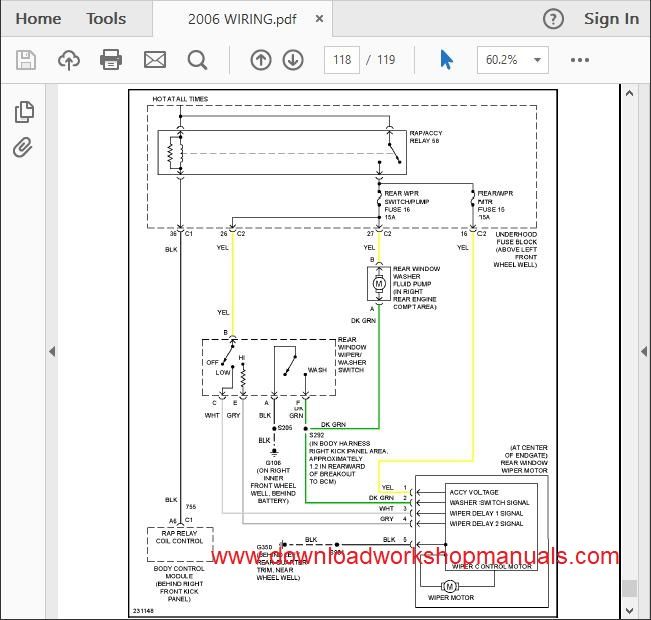
Task: Click the page number 118 field
Action: point(342,60)
